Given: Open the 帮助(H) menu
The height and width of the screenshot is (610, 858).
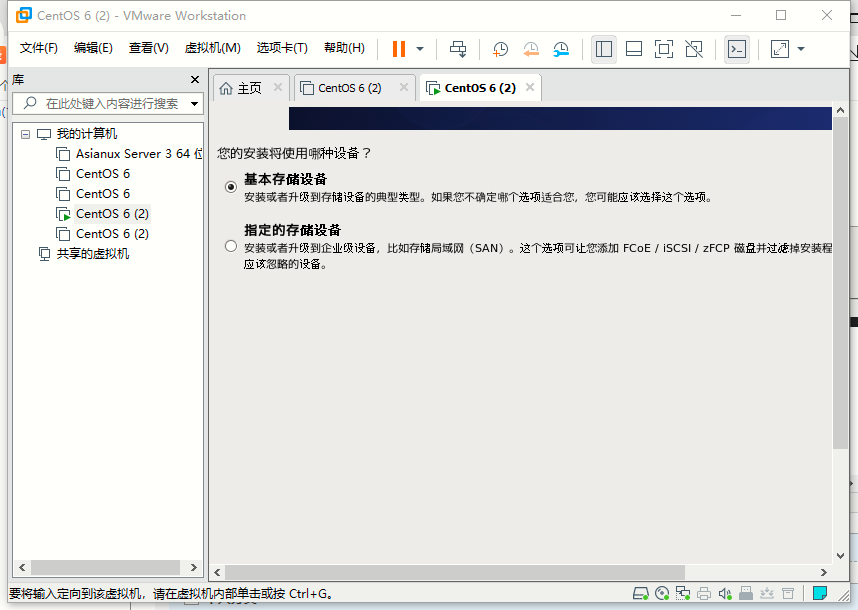Looking at the screenshot, I should [x=344, y=48].
